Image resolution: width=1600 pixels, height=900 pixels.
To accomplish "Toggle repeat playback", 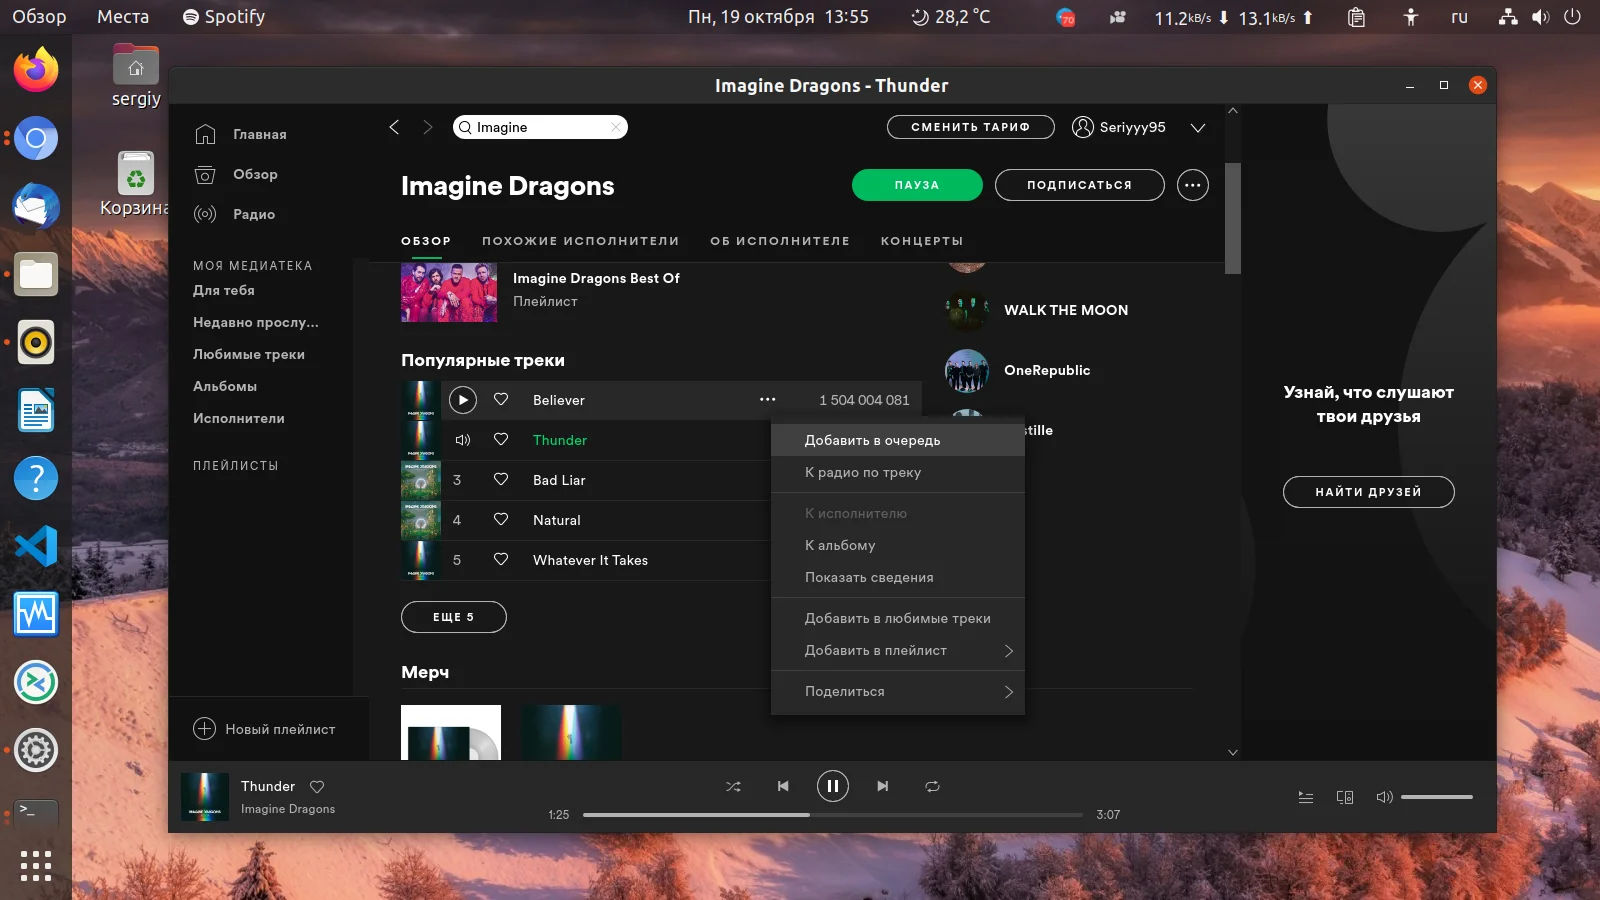I will pyautogui.click(x=932, y=786).
